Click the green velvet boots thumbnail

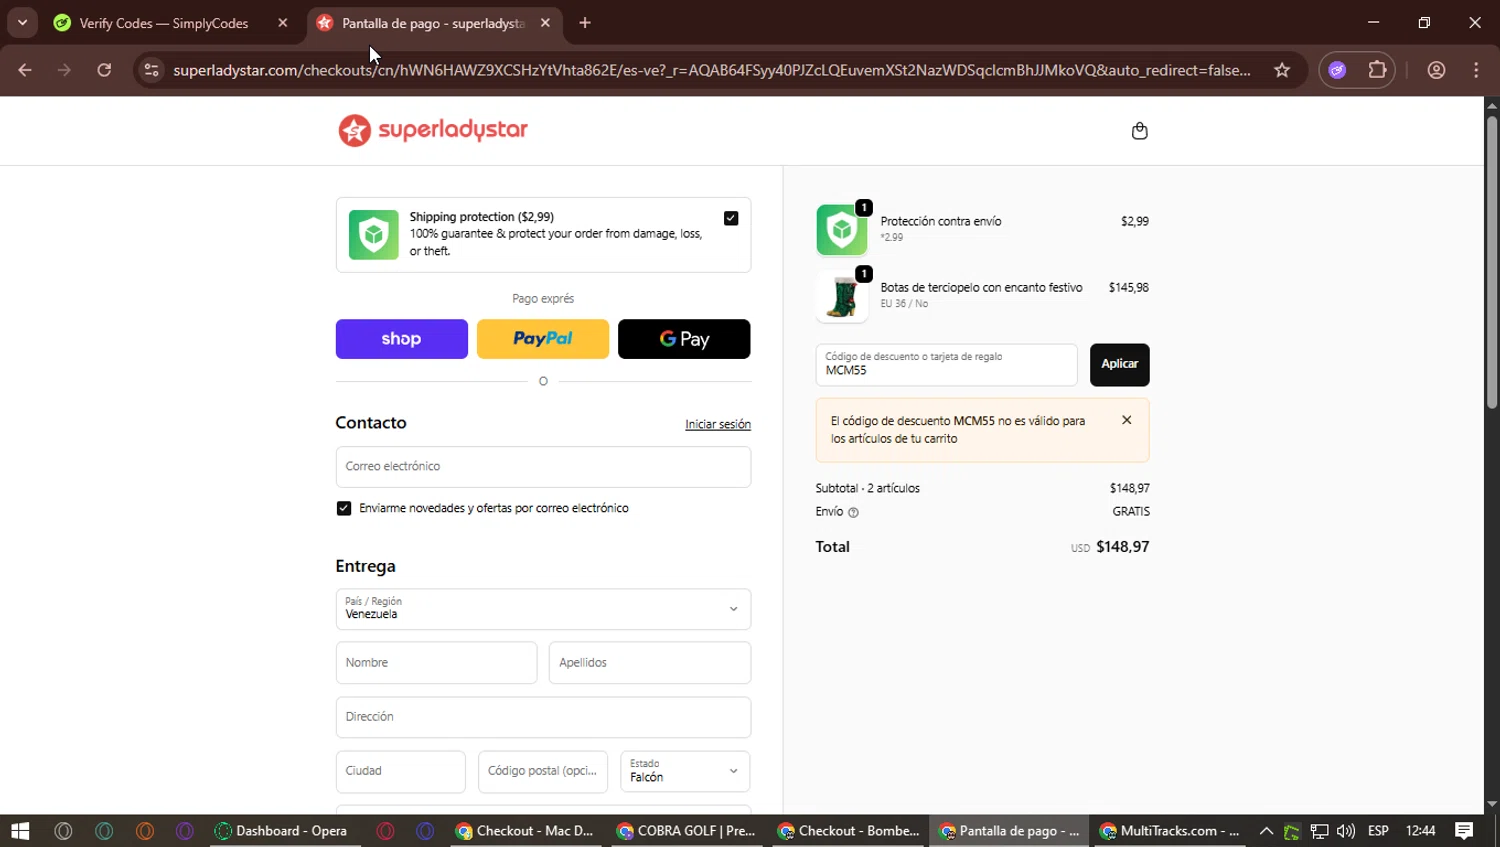click(x=842, y=296)
